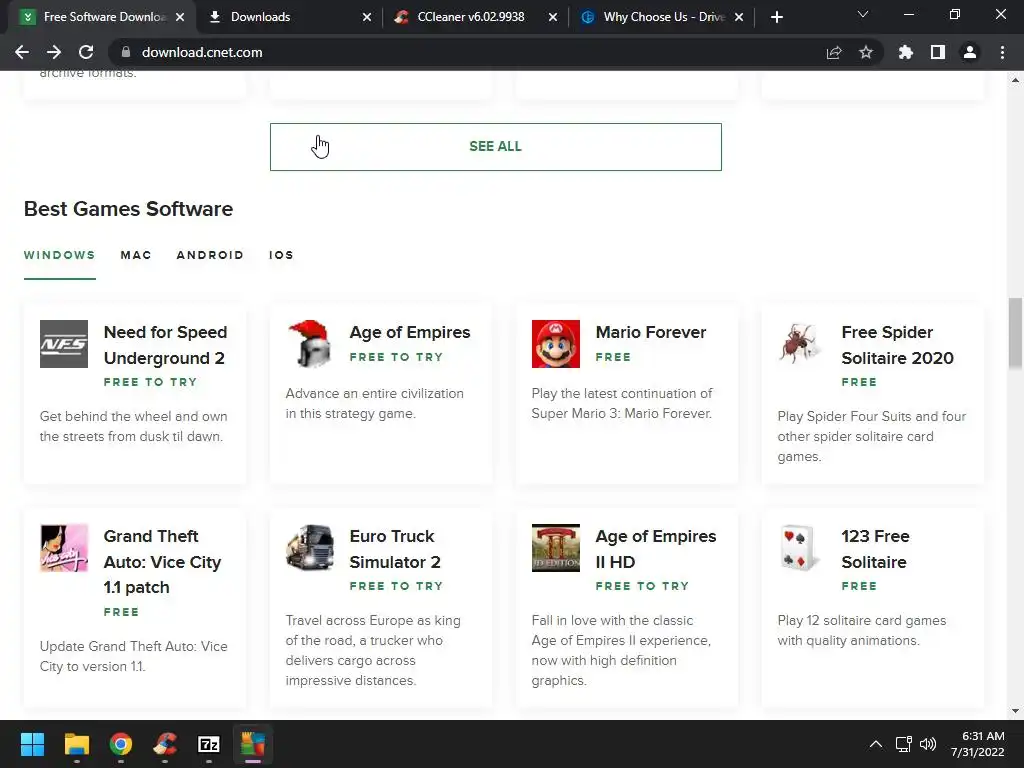Image resolution: width=1024 pixels, height=768 pixels.
Task: Open the Mario Forever icon
Action: [x=556, y=344]
